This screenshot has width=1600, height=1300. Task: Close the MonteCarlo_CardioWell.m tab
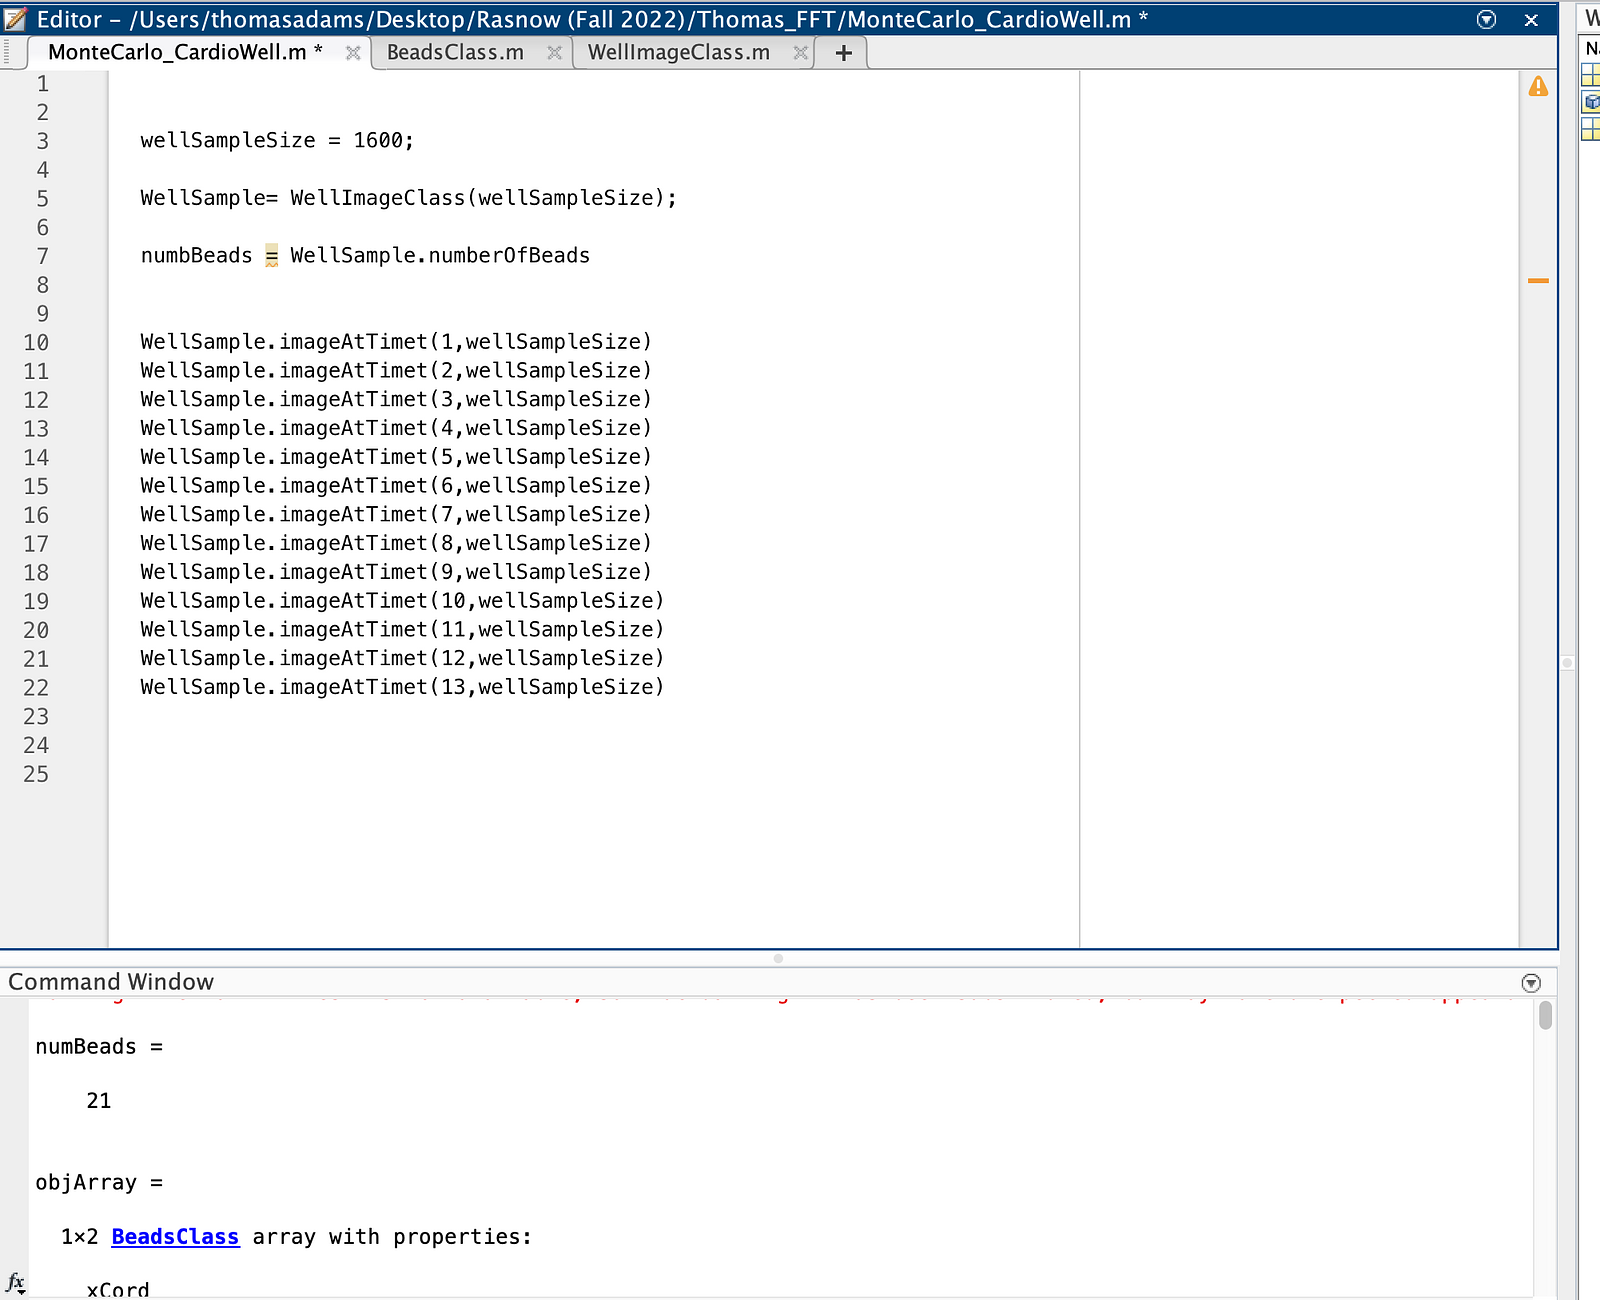[353, 53]
